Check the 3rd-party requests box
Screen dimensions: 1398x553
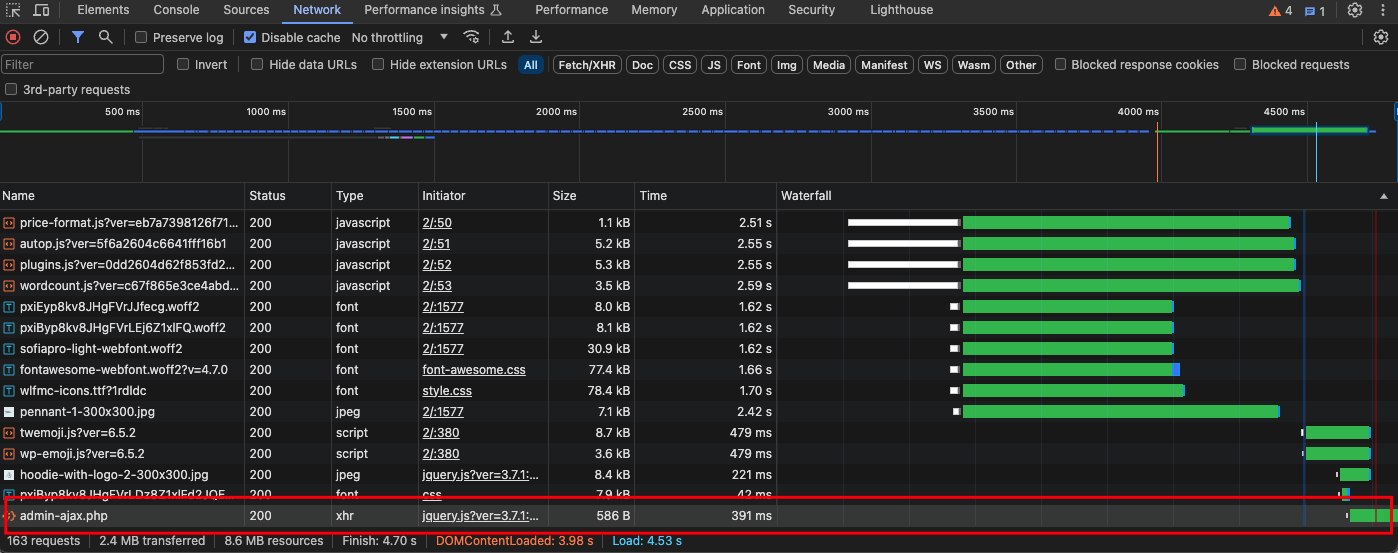pos(11,89)
